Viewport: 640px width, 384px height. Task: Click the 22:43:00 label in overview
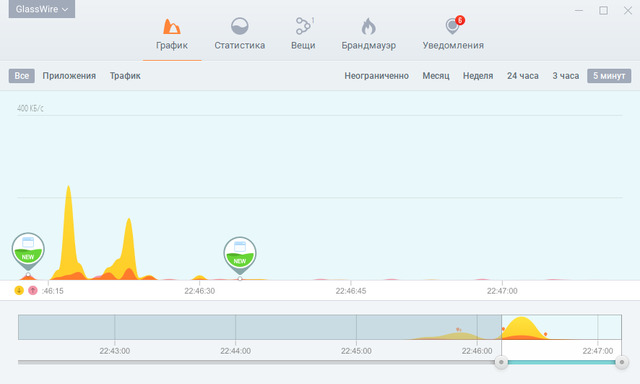coord(115,351)
